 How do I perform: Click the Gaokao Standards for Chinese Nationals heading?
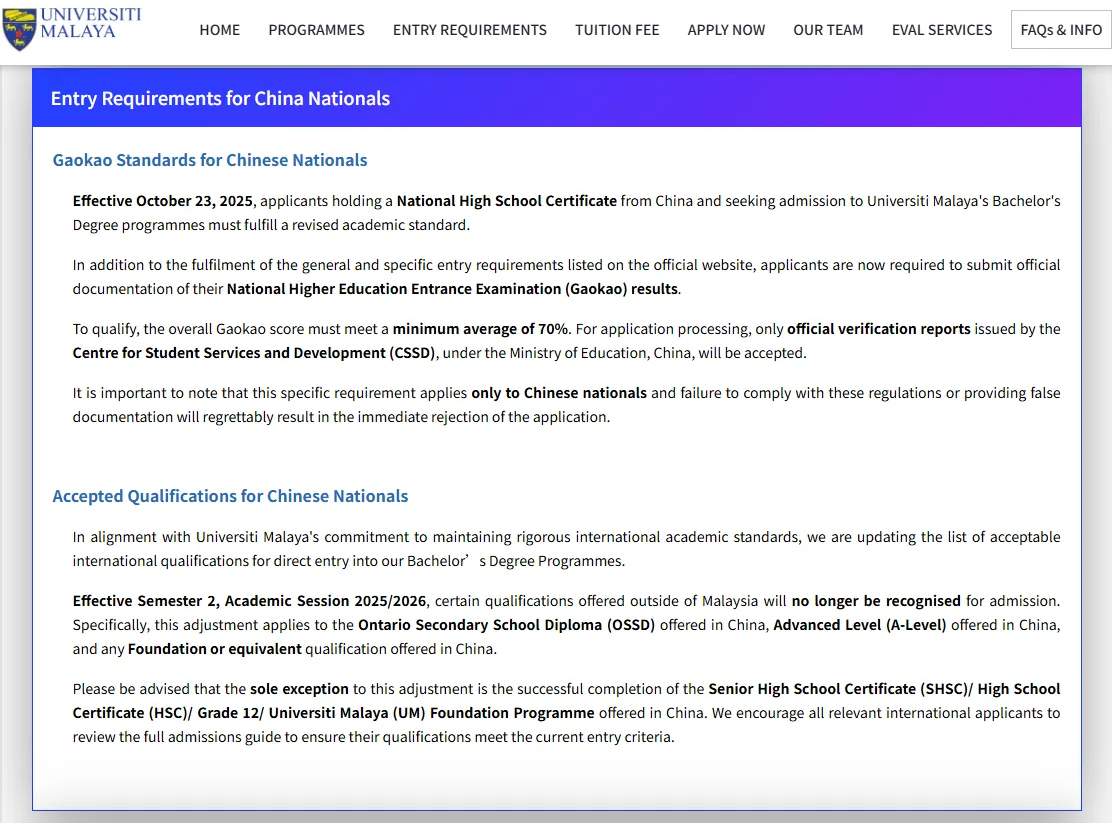click(x=210, y=160)
